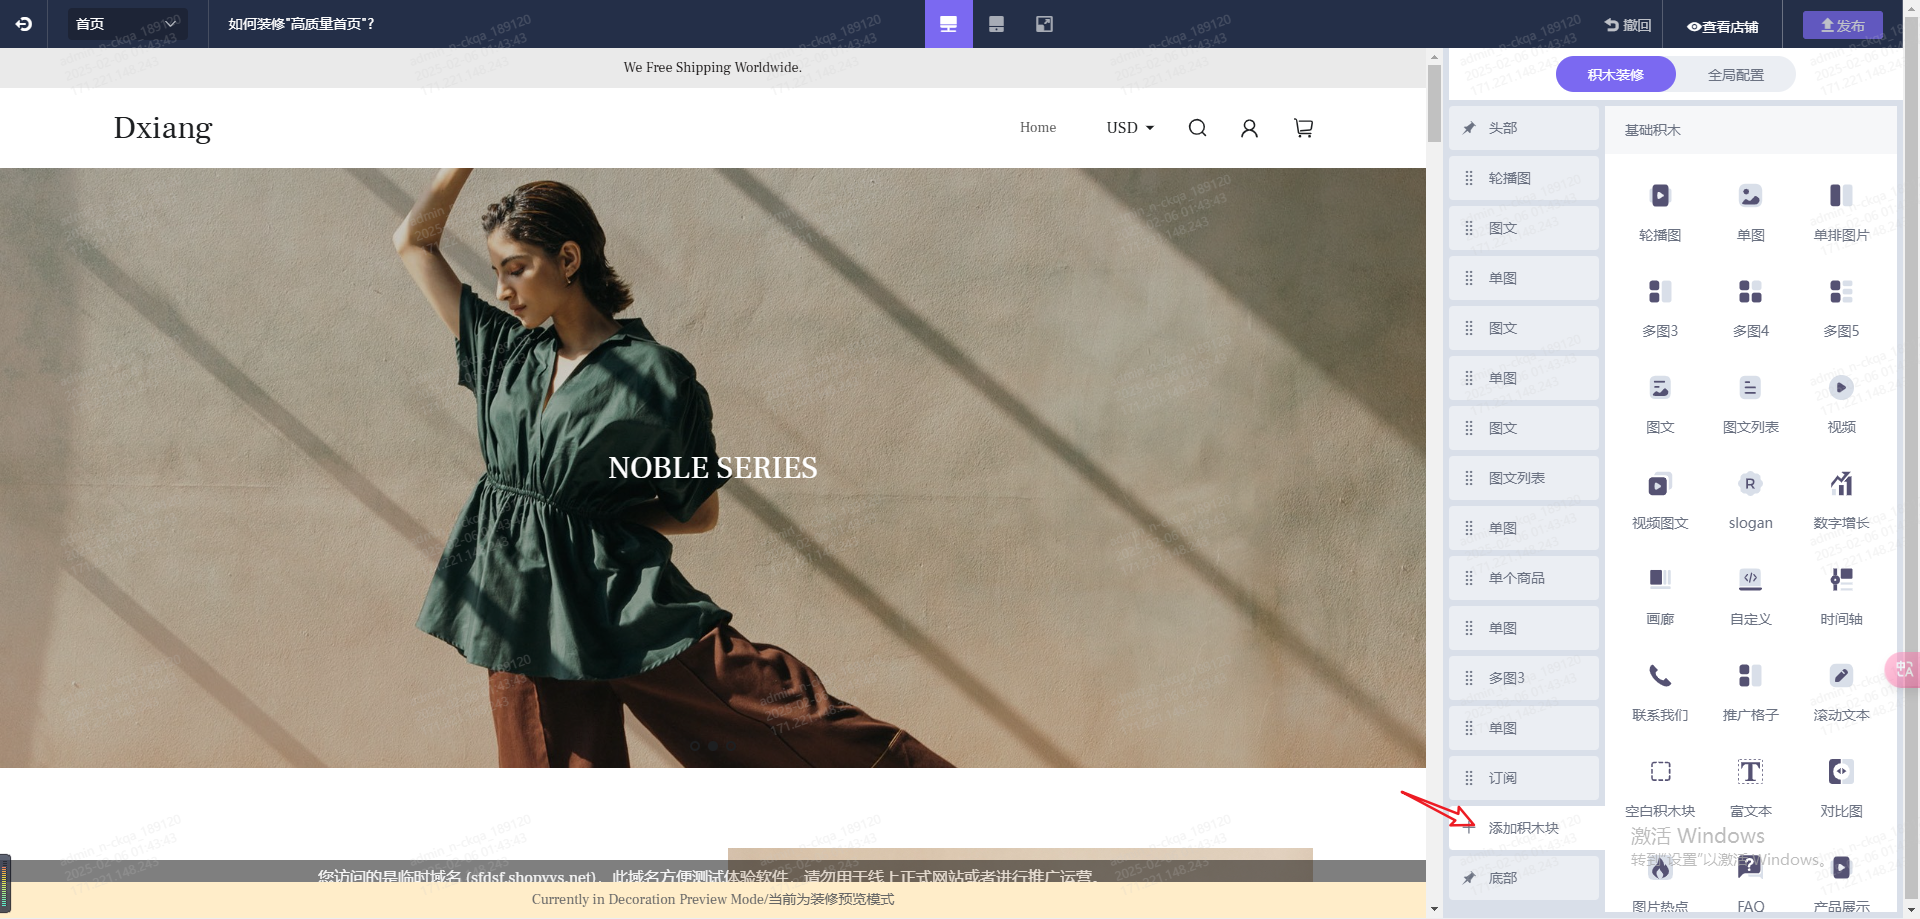This screenshot has height=919, width=1920.
Task: Open the 如何装修"高质量首页"? help link
Action: [301, 24]
